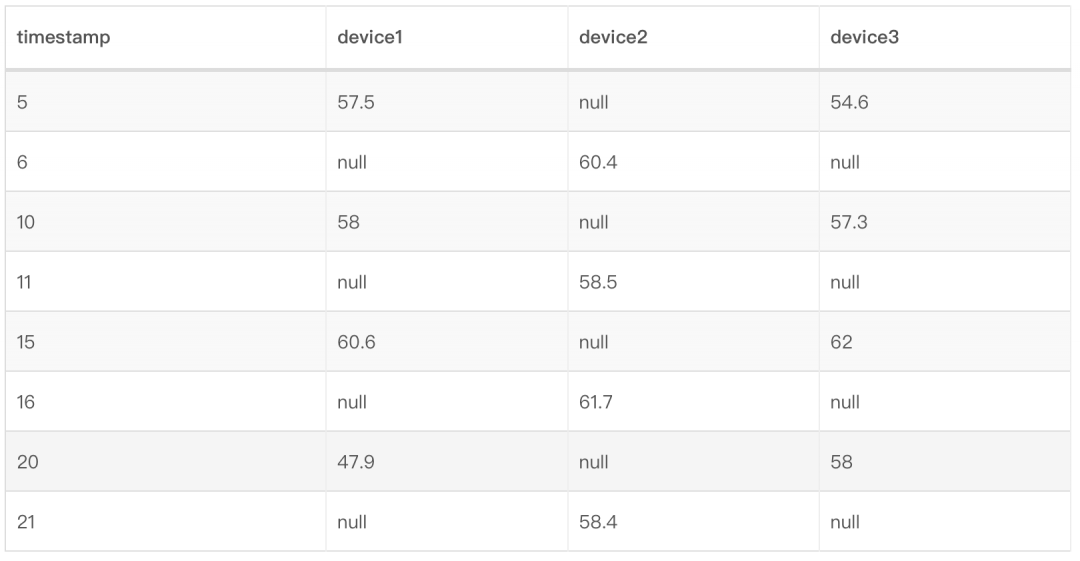Select the 58.4 cell in device2
Viewport: 1080px width, 561px height.
click(598, 521)
